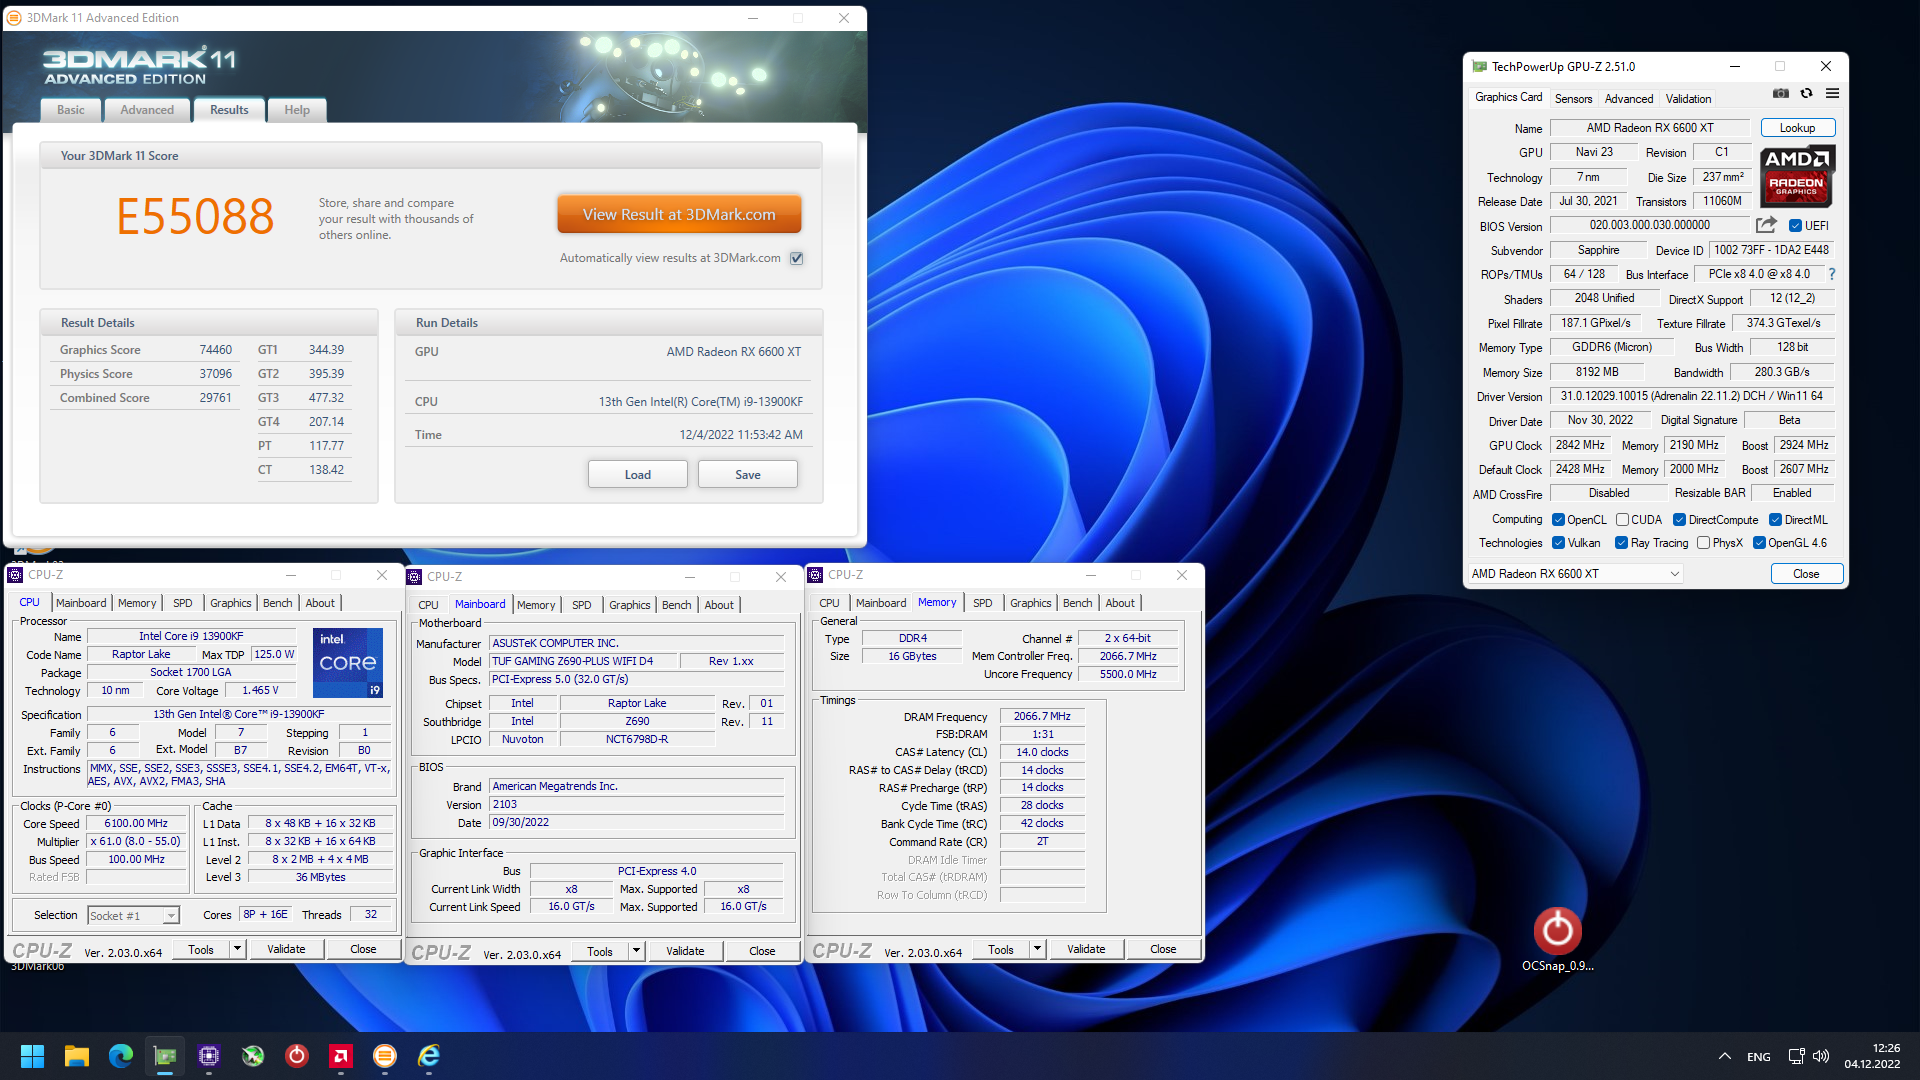Click GPU-Z refresh icon
1920x1080 pixels.
[1806, 93]
